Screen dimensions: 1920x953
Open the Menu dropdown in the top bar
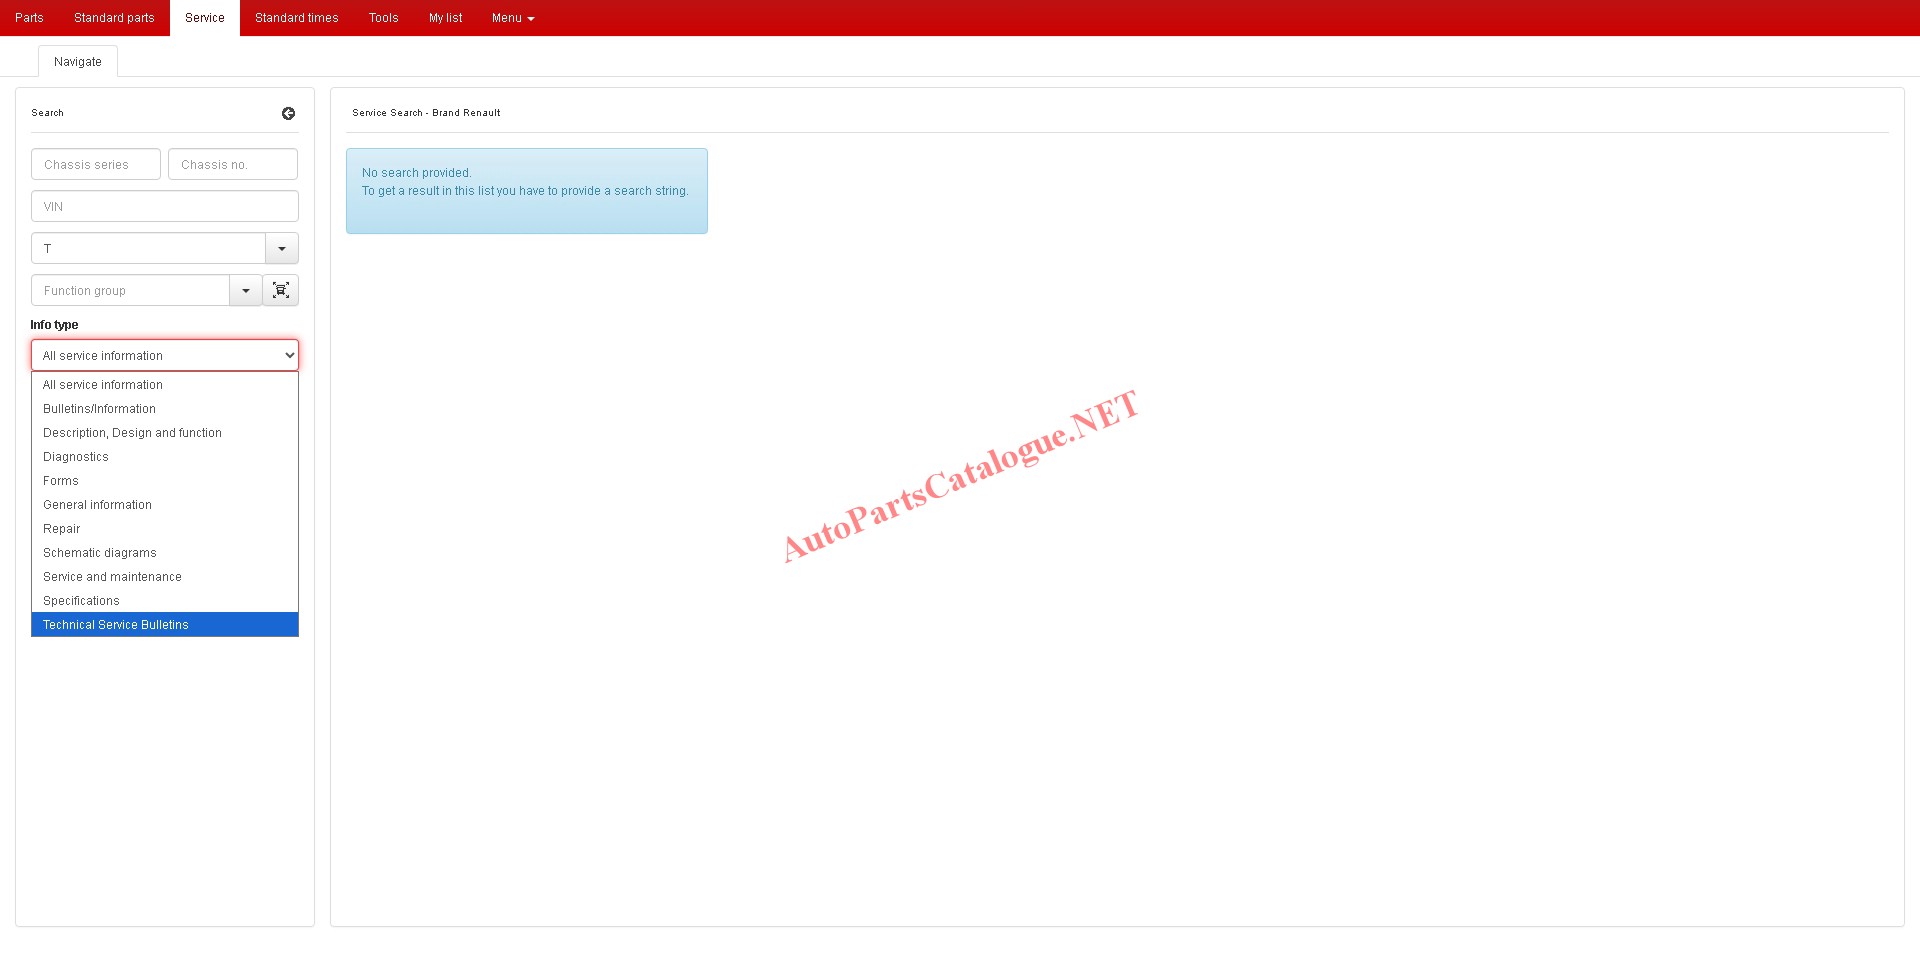(512, 18)
